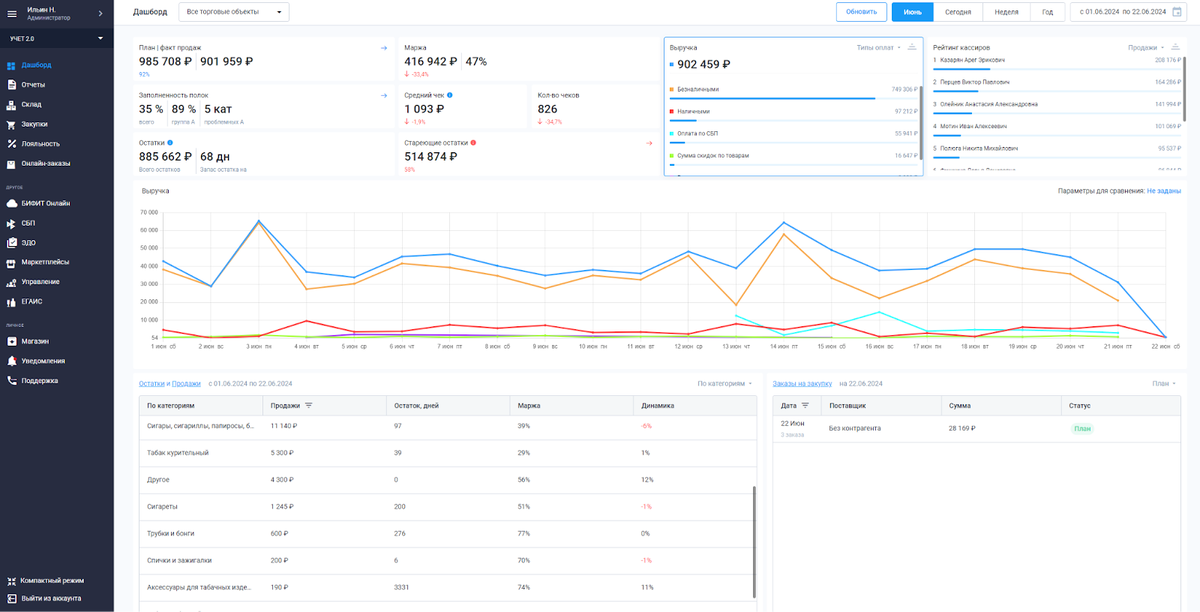Image resolution: width=1200 pixels, height=612 pixels.
Task: Toggle the orange Безналичными series marker
Action: pyautogui.click(x=672, y=89)
